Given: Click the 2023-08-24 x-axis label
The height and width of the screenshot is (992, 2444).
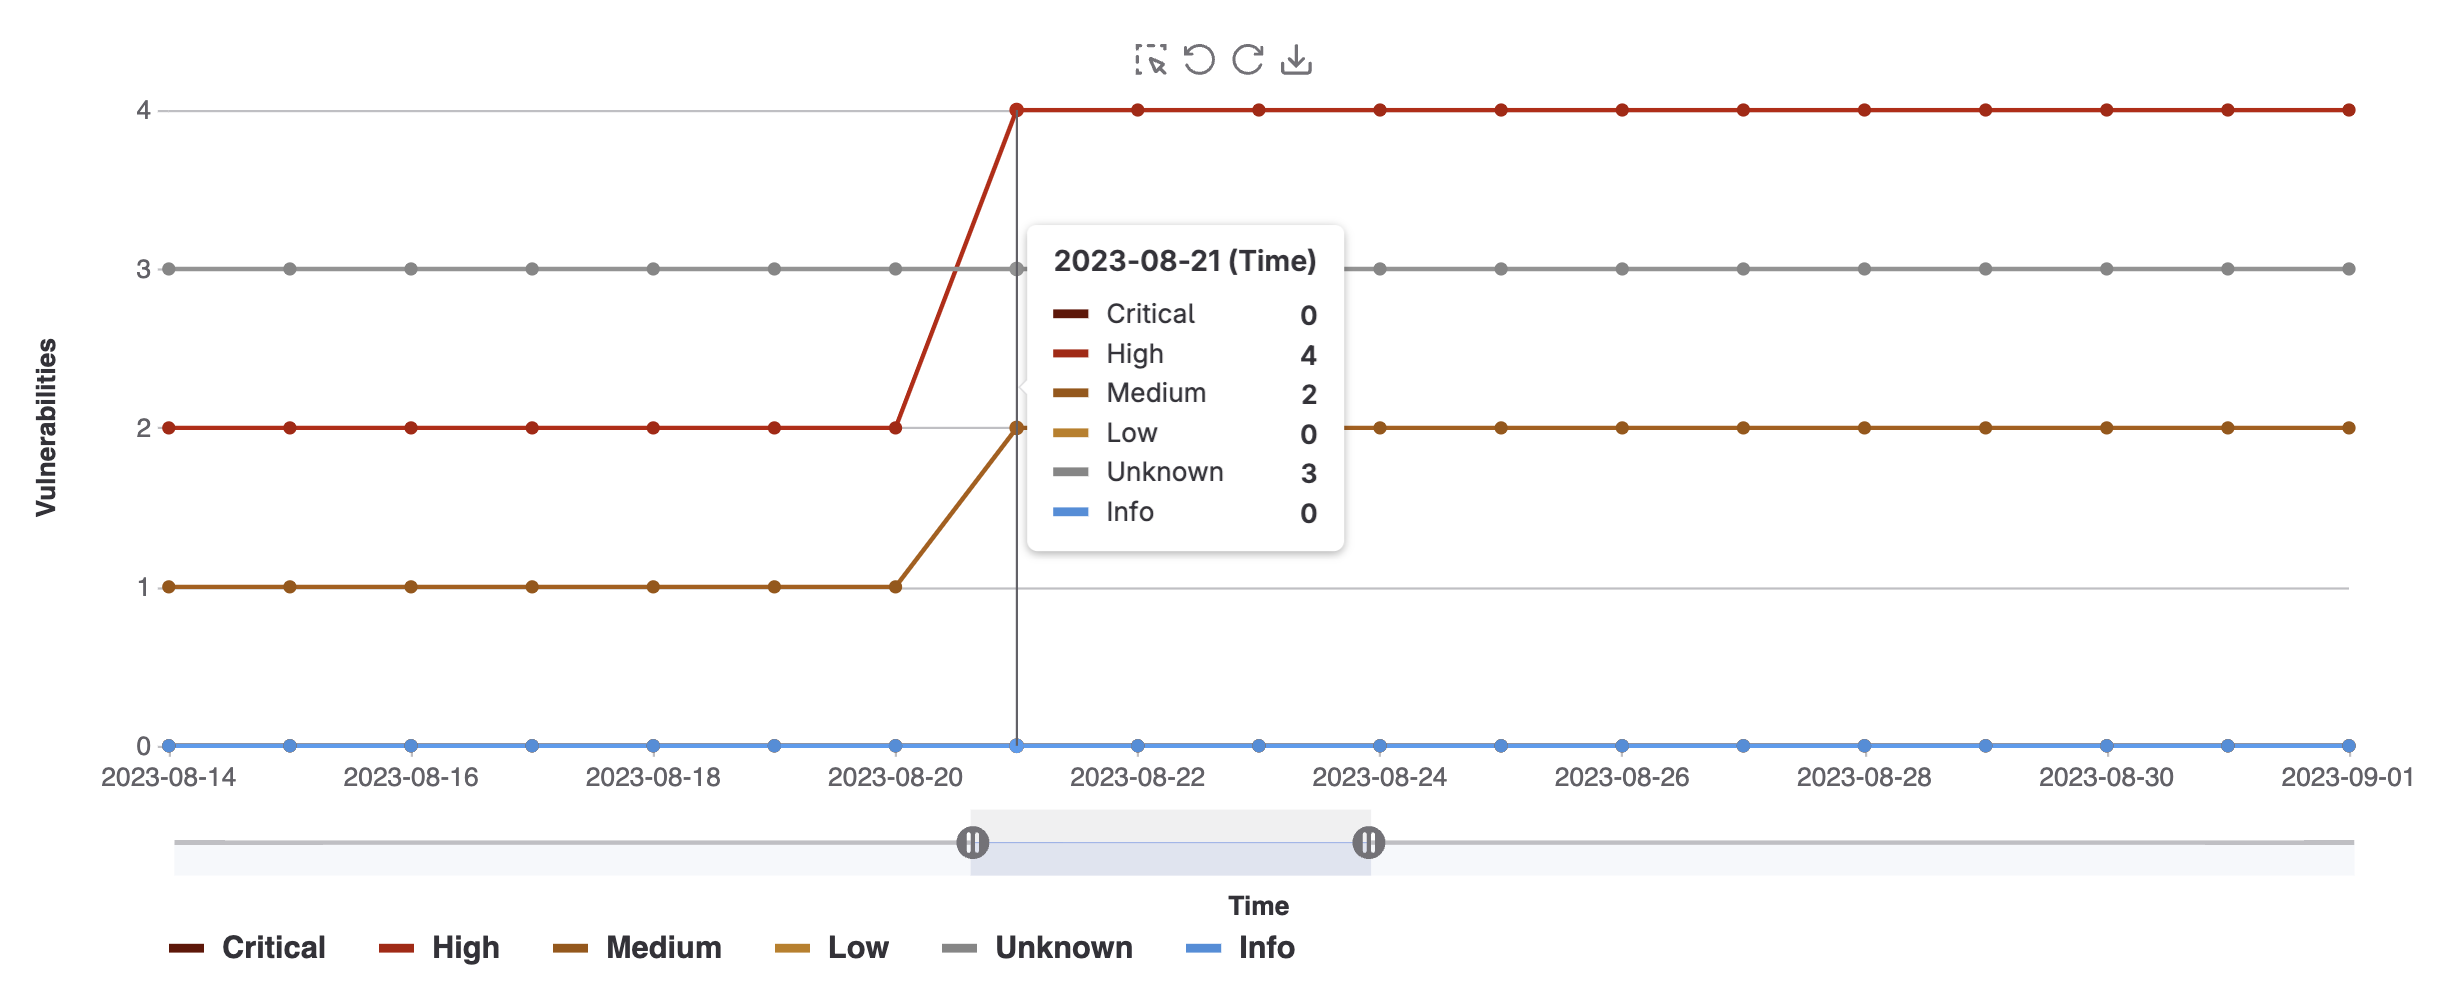Looking at the screenshot, I should (x=1380, y=776).
